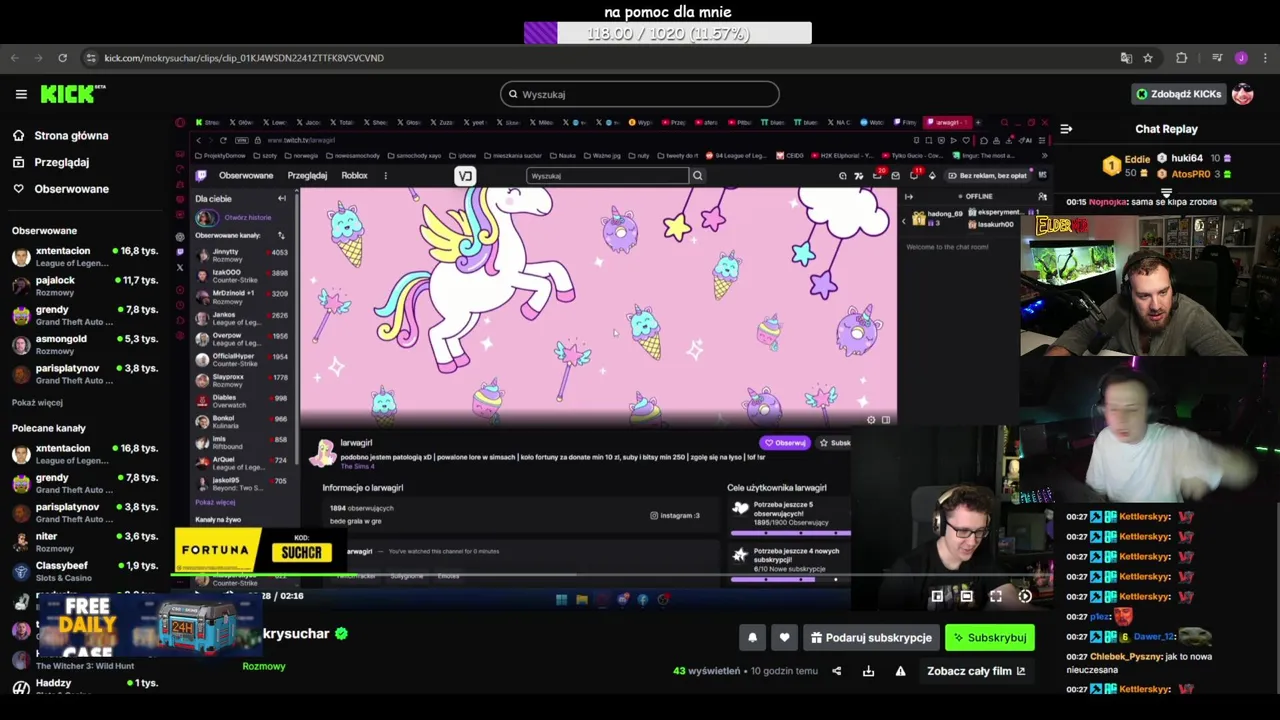This screenshot has width=1280, height=720.
Task: Toggle notifications with the bell button
Action: pos(752,637)
